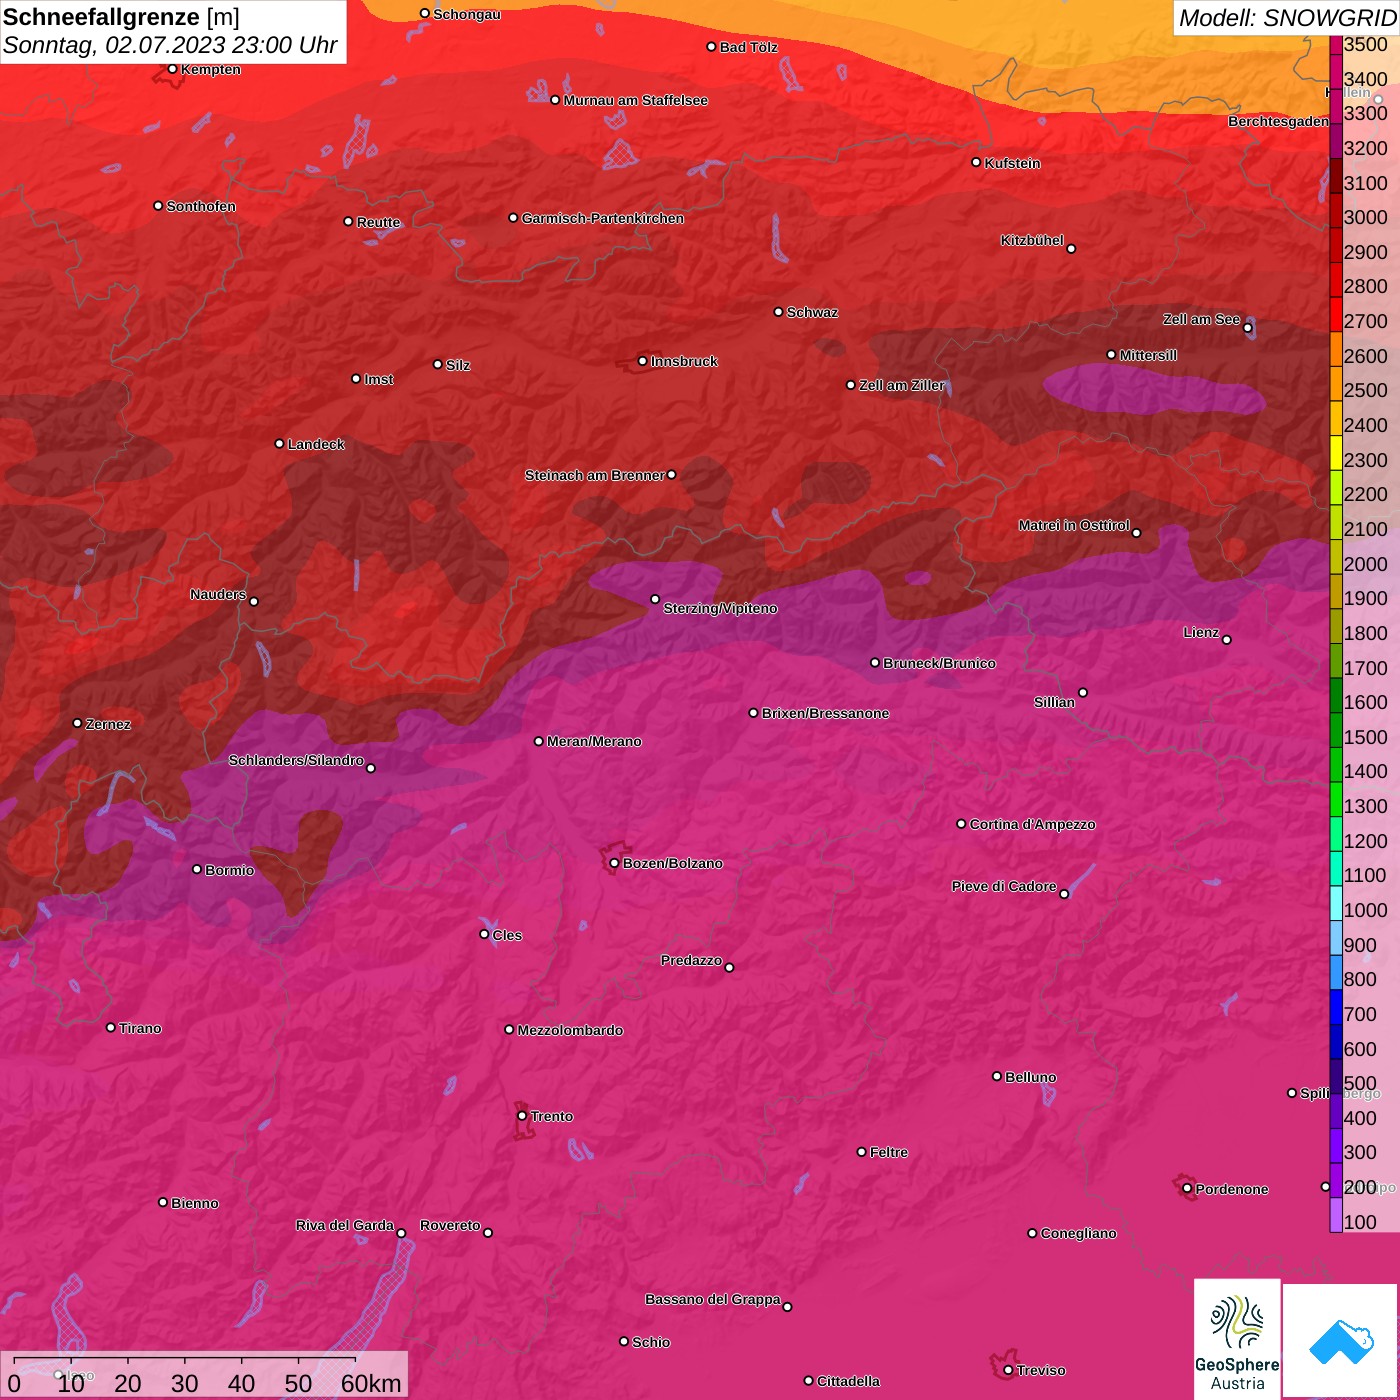Click the "Mezzolombardo" map label
The height and width of the screenshot is (1400, 1400).
[x=570, y=1030]
